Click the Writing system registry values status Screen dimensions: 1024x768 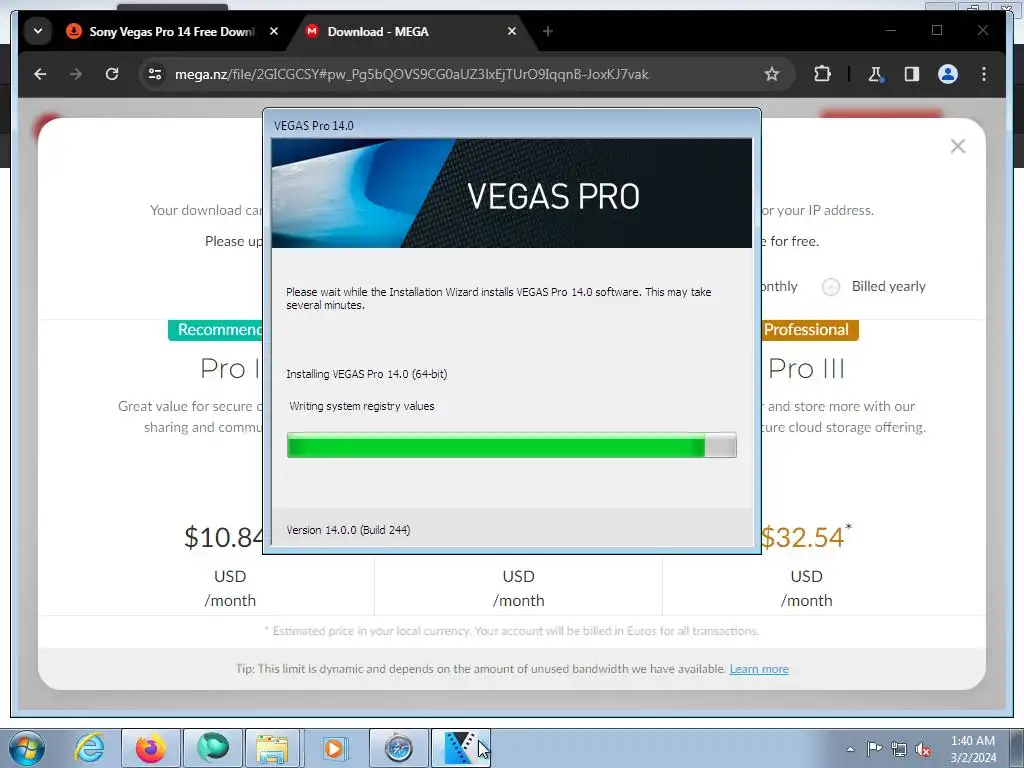pos(362,406)
